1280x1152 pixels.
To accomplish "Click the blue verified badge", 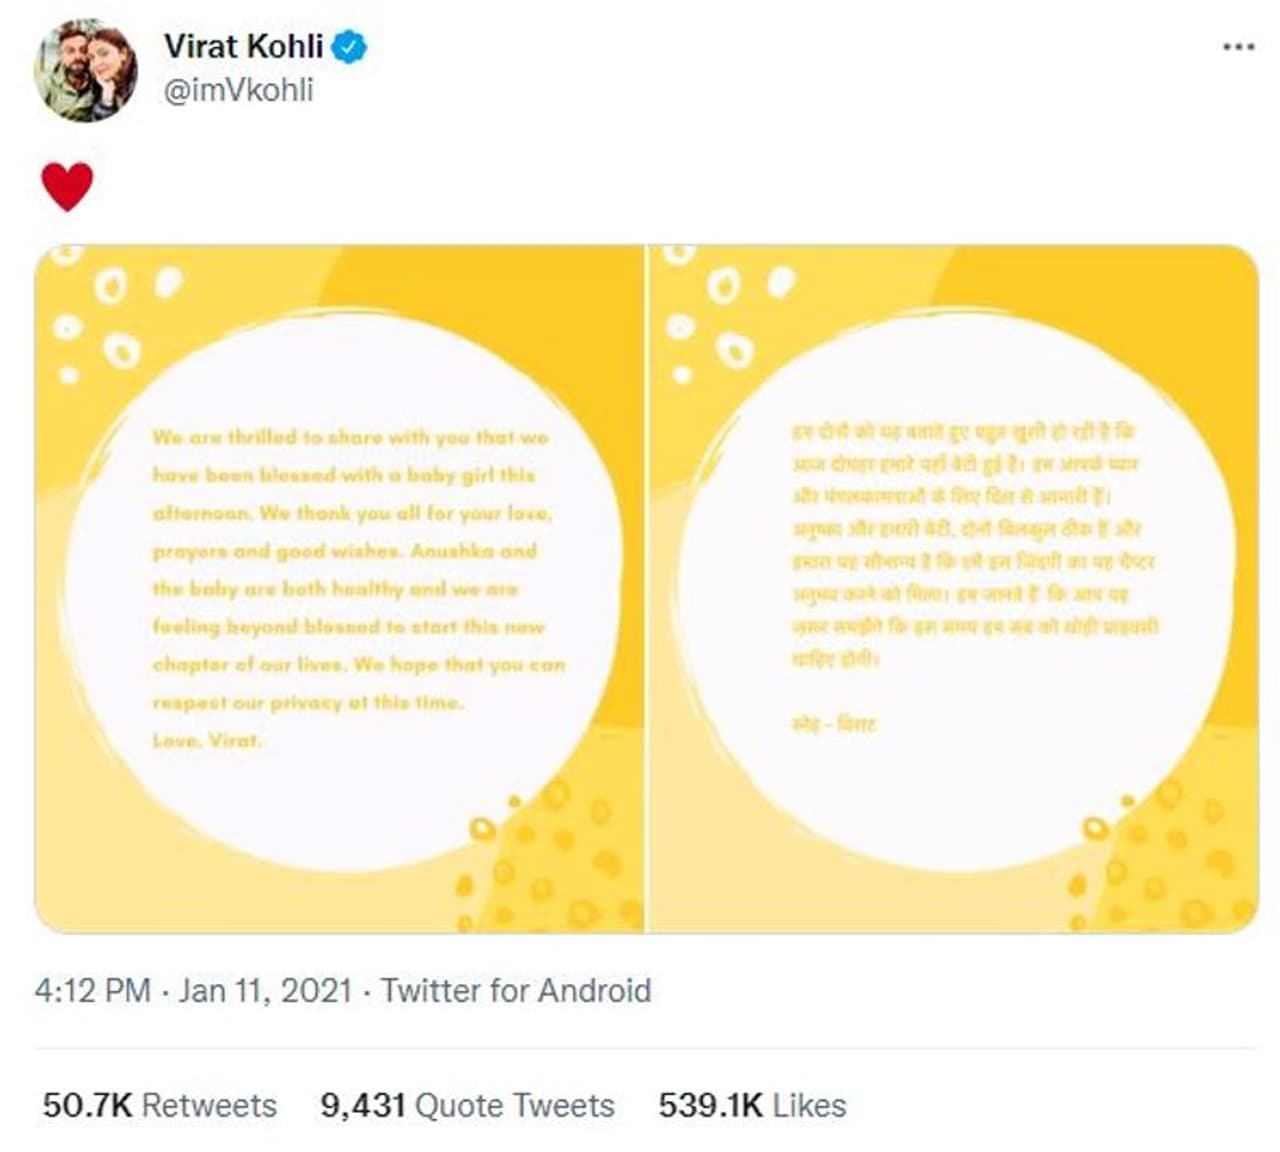I will (x=349, y=46).
